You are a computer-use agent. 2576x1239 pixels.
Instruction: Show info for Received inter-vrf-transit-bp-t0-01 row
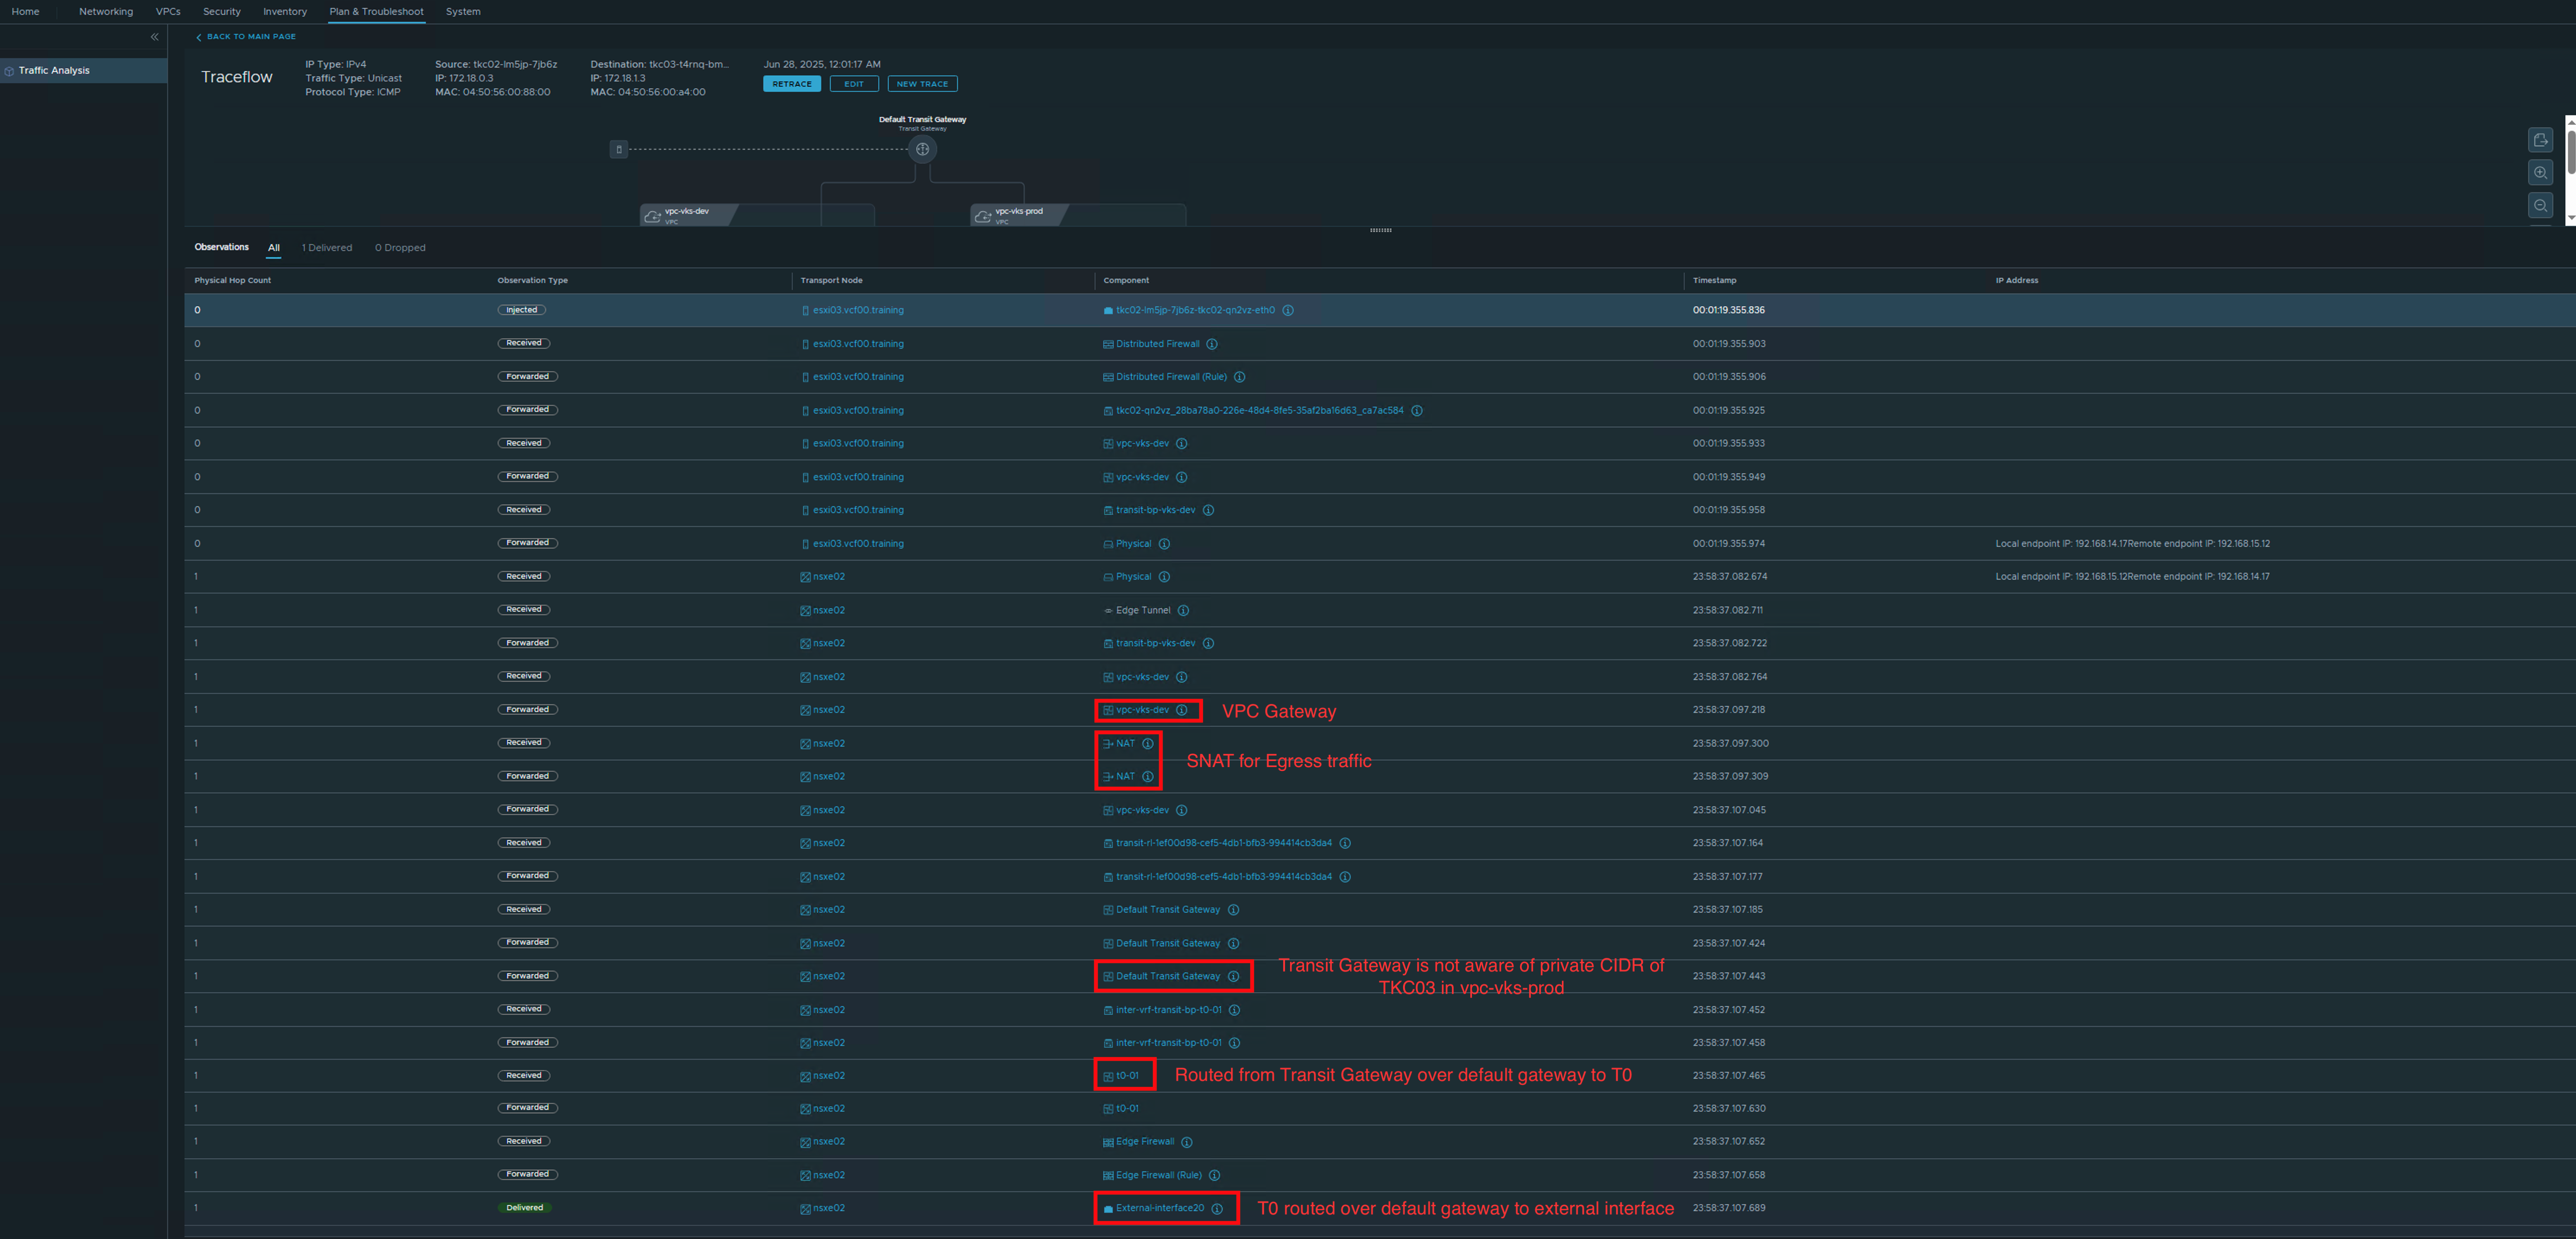1234,1010
